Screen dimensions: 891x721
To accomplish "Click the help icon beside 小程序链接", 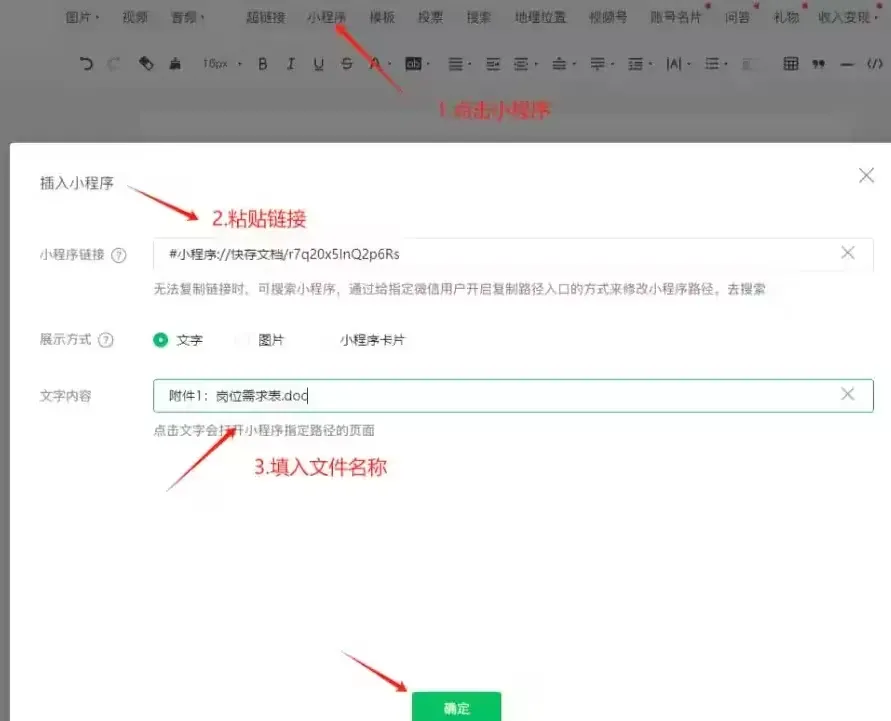I will point(118,255).
